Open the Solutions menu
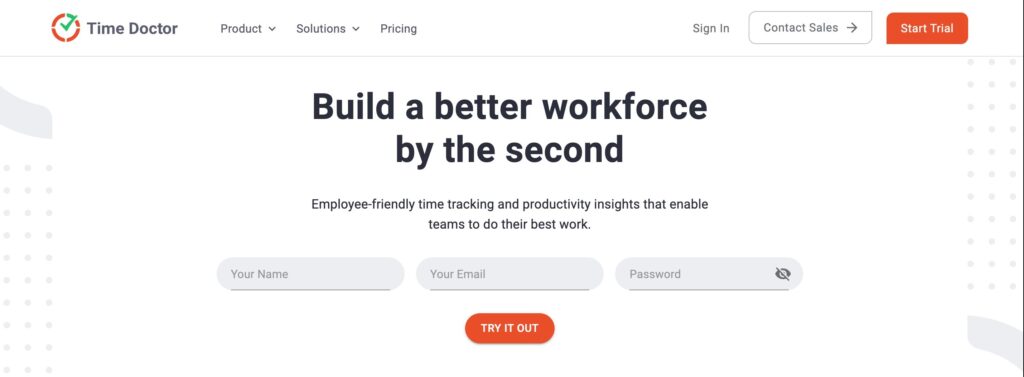This screenshot has width=1024, height=377. click(x=328, y=29)
